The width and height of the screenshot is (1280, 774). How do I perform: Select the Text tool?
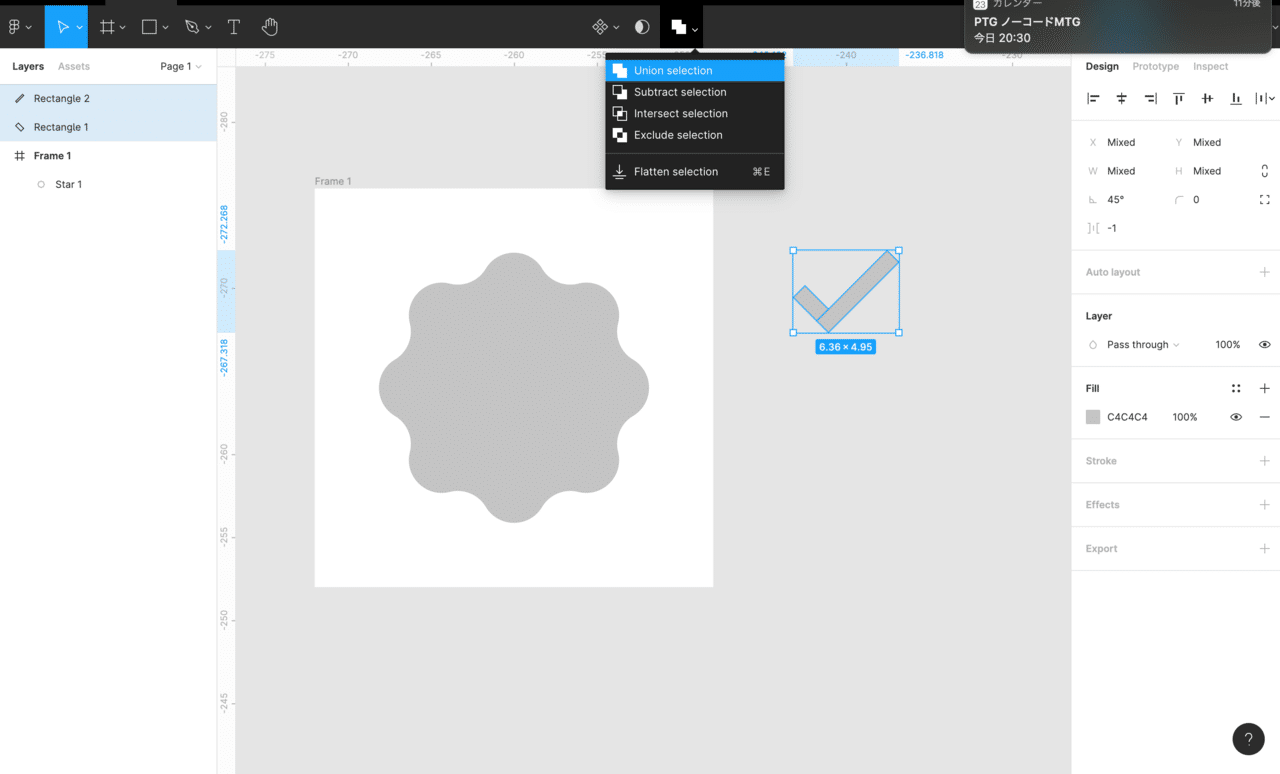pos(234,27)
